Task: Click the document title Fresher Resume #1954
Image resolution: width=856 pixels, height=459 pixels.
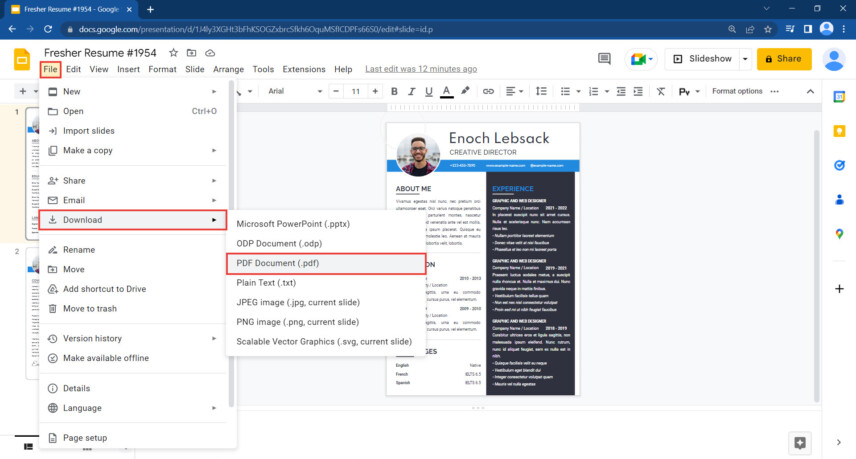Action: (x=100, y=53)
